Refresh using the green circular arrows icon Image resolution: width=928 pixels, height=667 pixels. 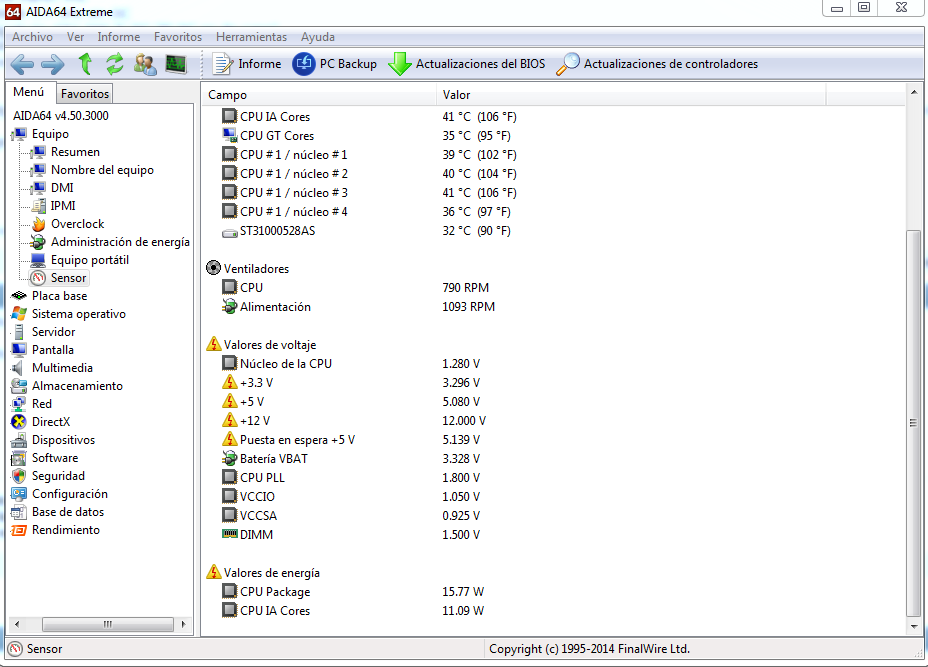coord(115,63)
